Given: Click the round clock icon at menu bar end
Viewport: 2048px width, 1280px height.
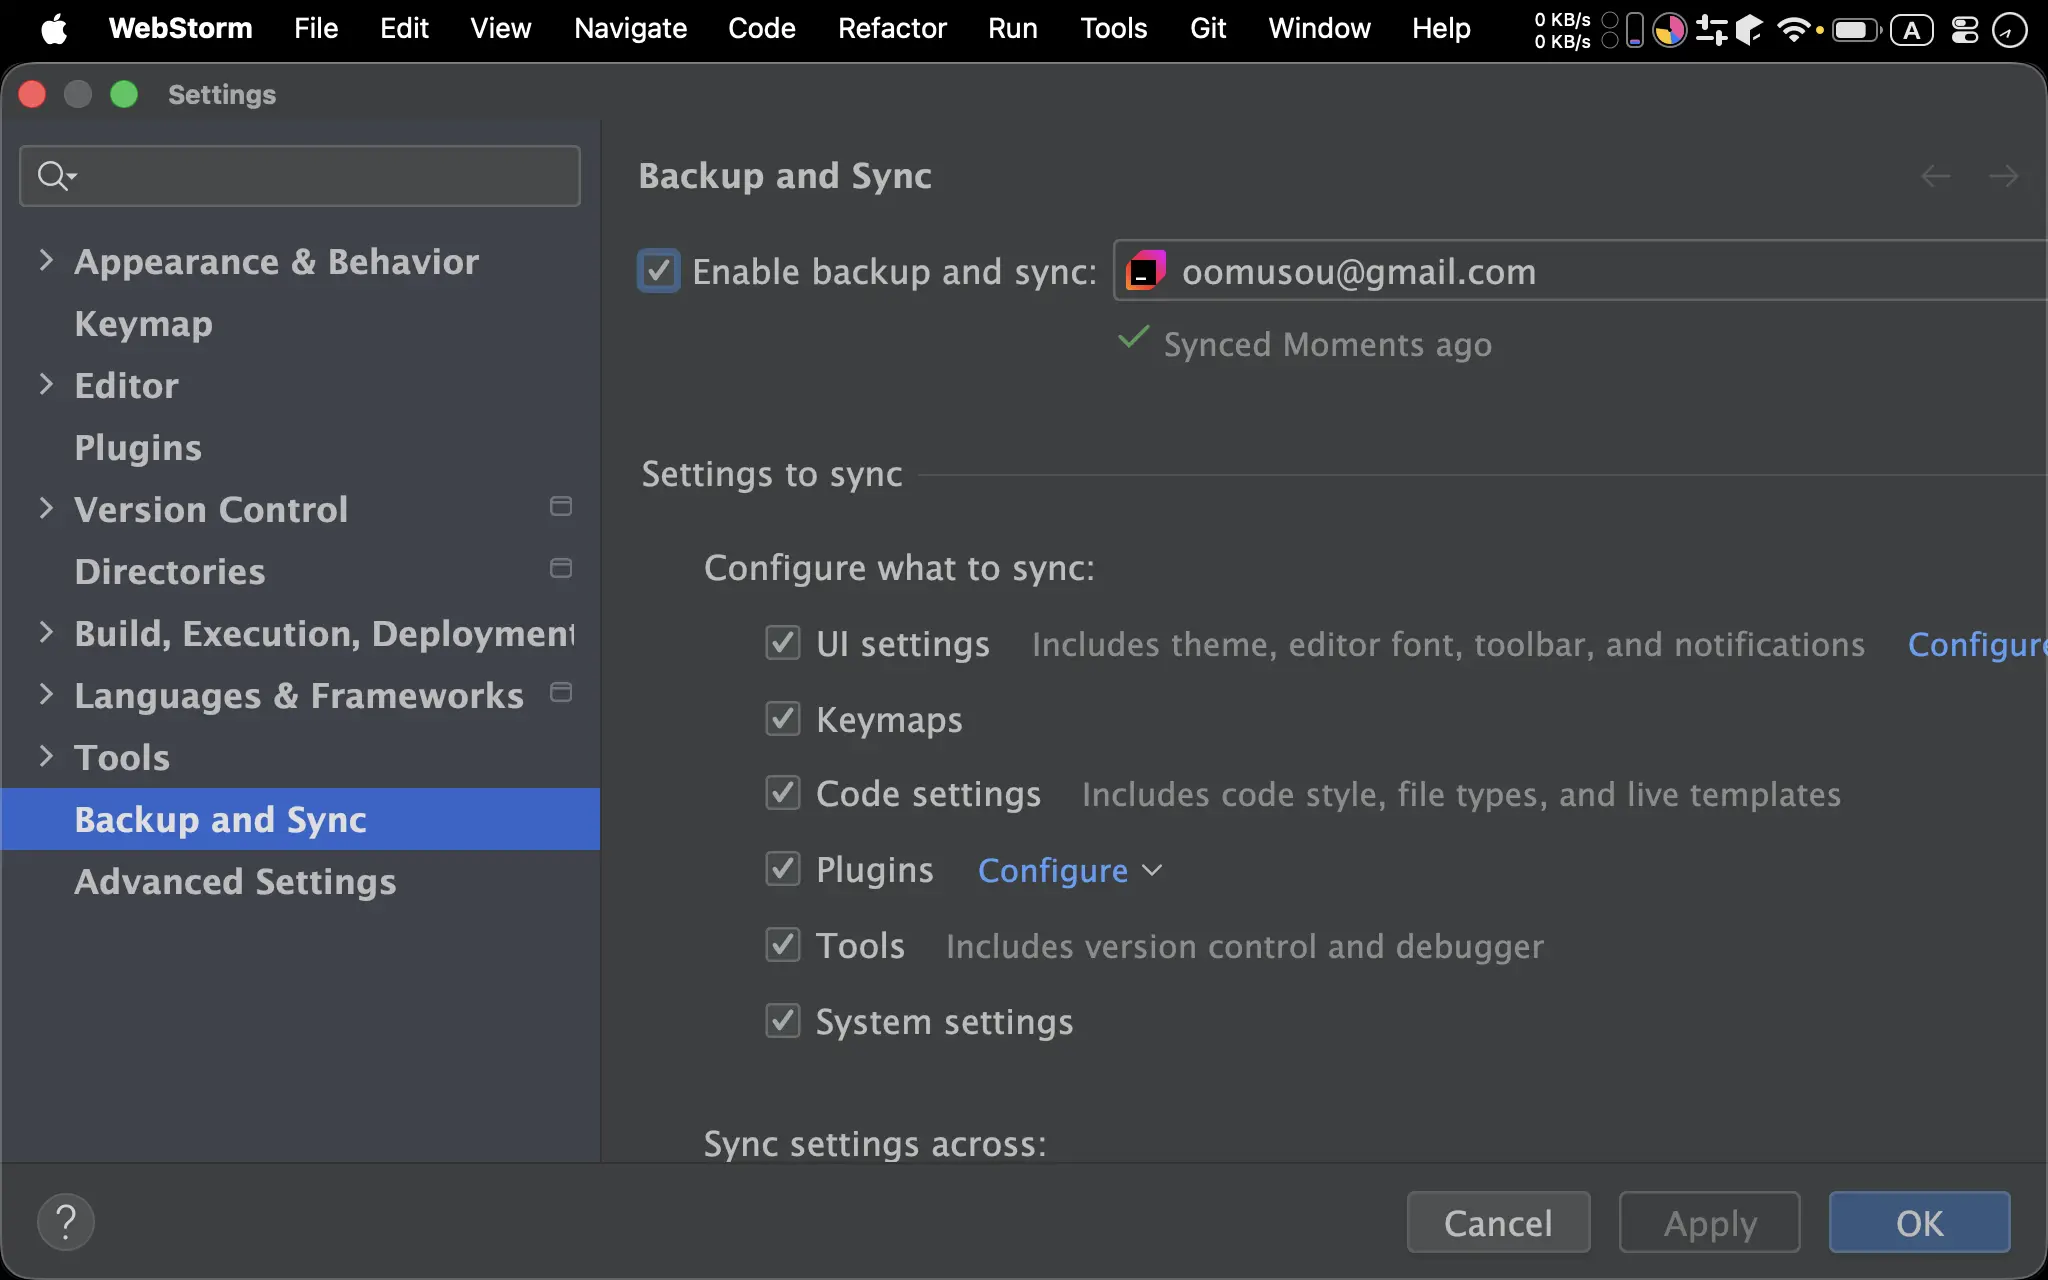Looking at the screenshot, I should pyautogui.click(x=2010, y=30).
